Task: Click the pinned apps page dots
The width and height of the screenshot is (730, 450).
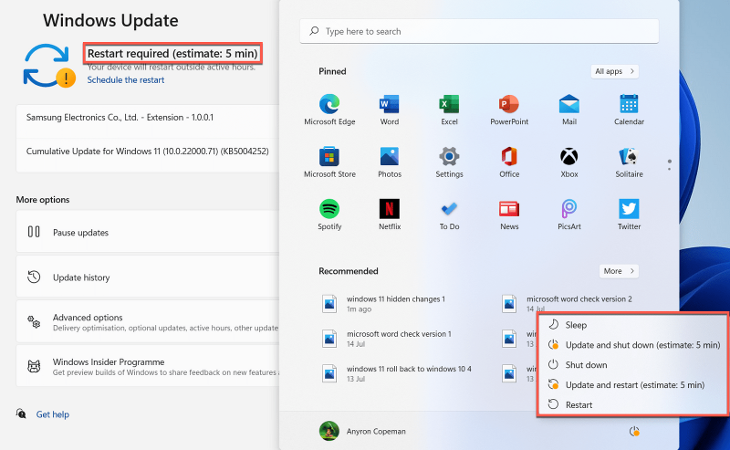Action: click(669, 165)
